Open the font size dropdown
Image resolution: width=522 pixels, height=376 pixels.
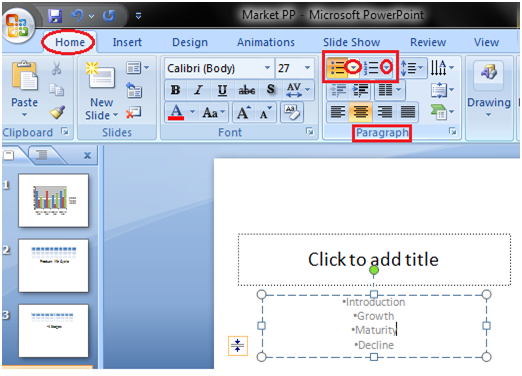[x=307, y=68]
